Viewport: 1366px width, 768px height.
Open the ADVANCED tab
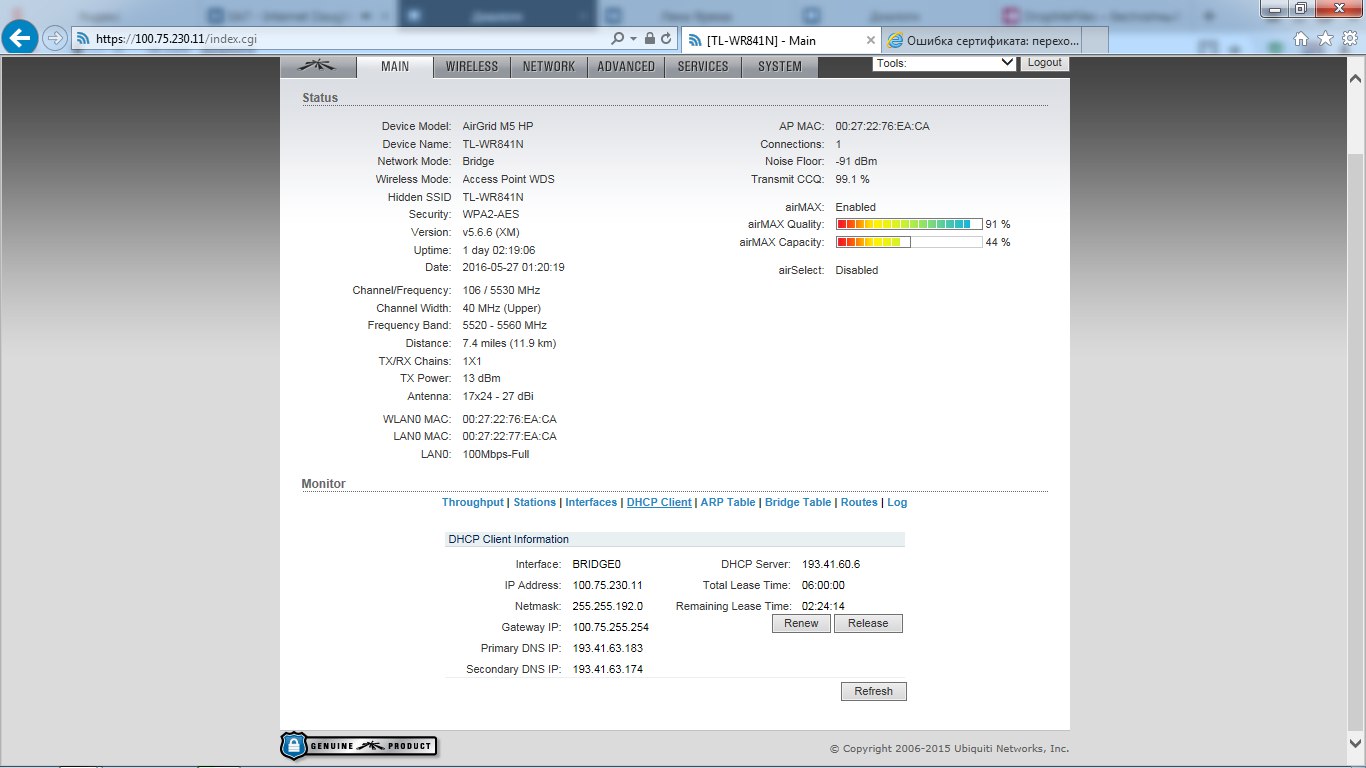626,66
